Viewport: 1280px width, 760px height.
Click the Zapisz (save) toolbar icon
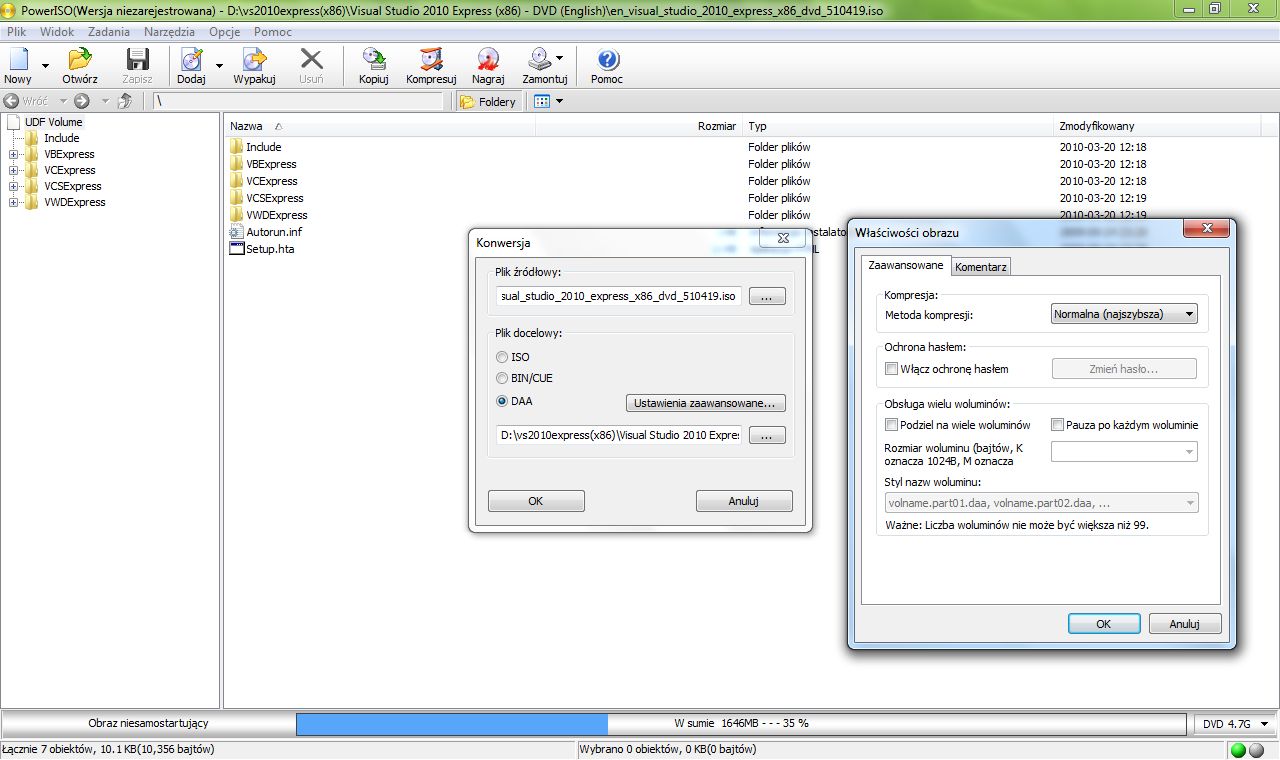pos(137,60)
